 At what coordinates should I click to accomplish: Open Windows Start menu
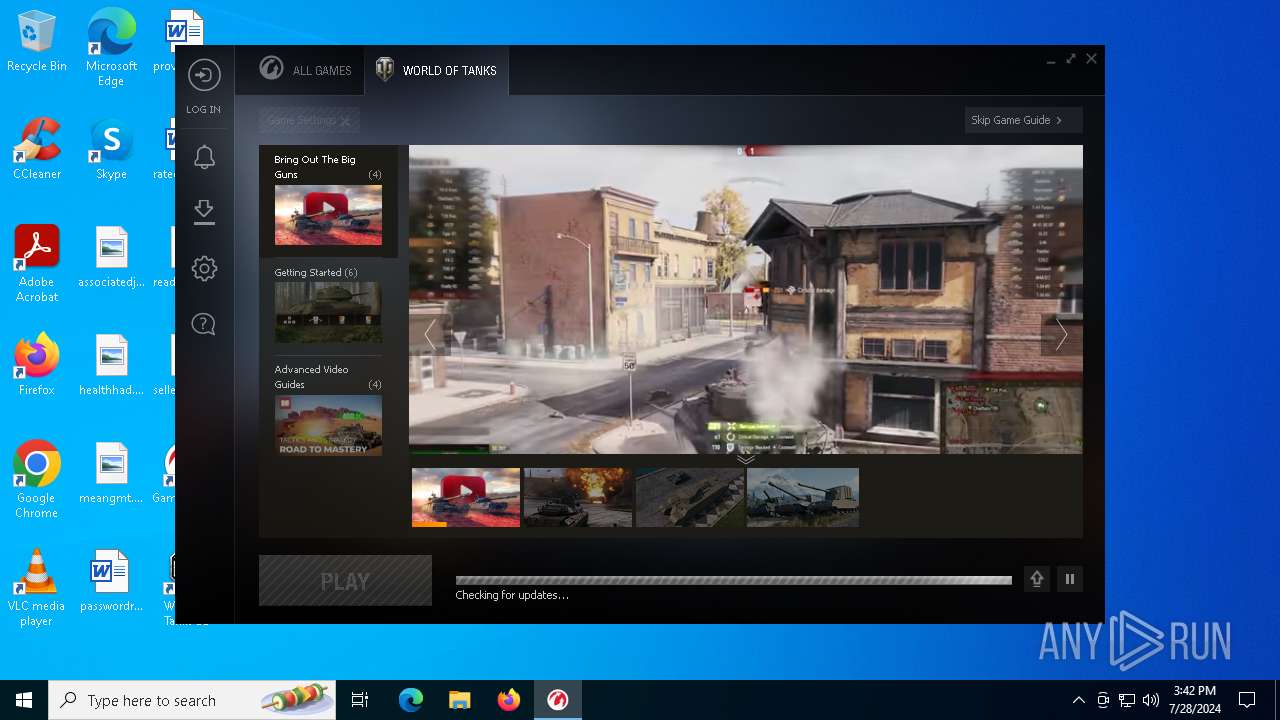24,700
